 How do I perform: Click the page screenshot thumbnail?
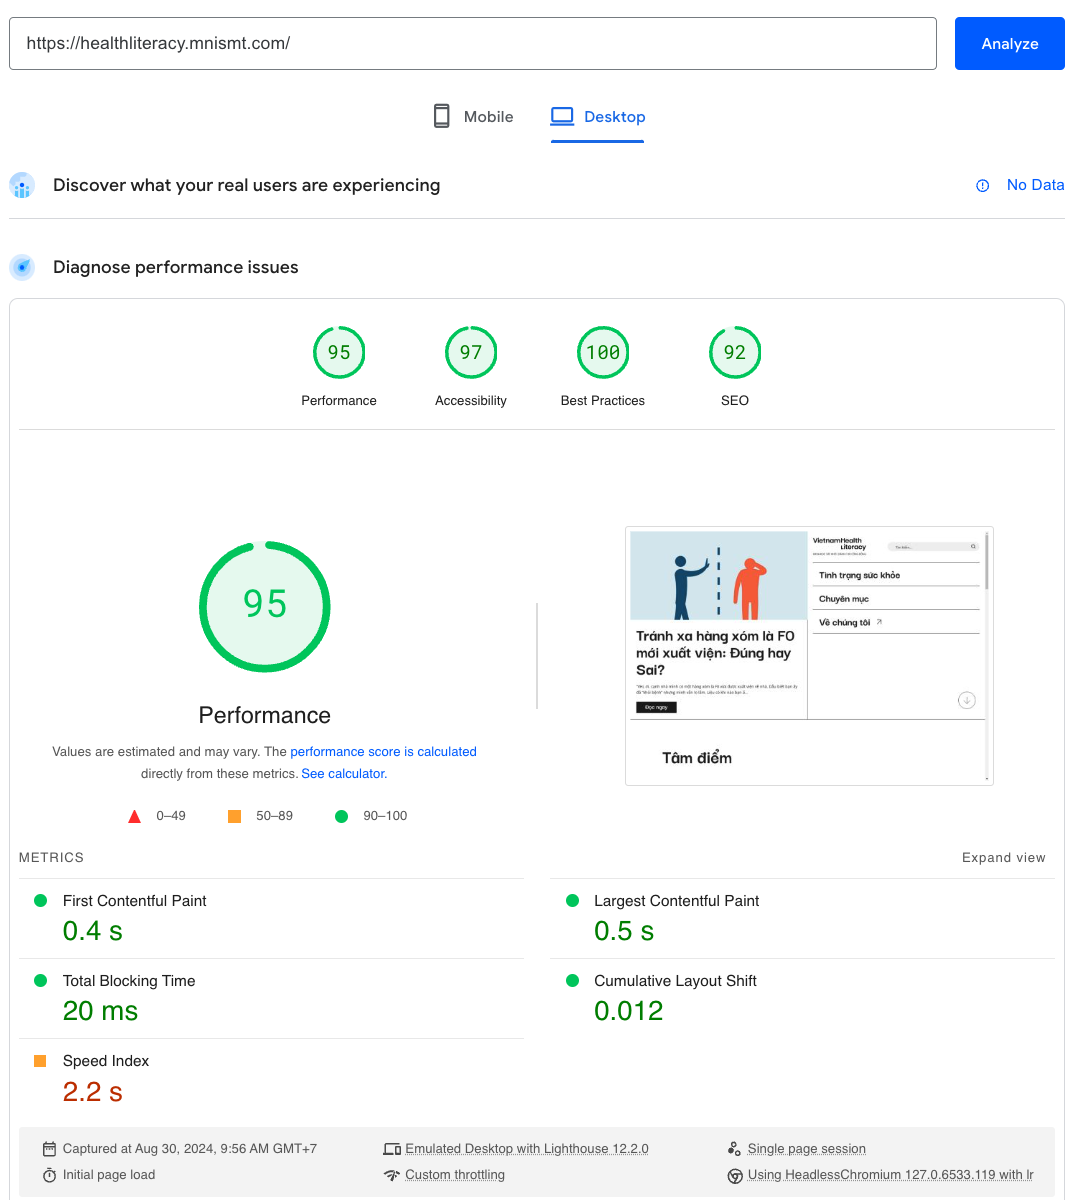point(809,655)
